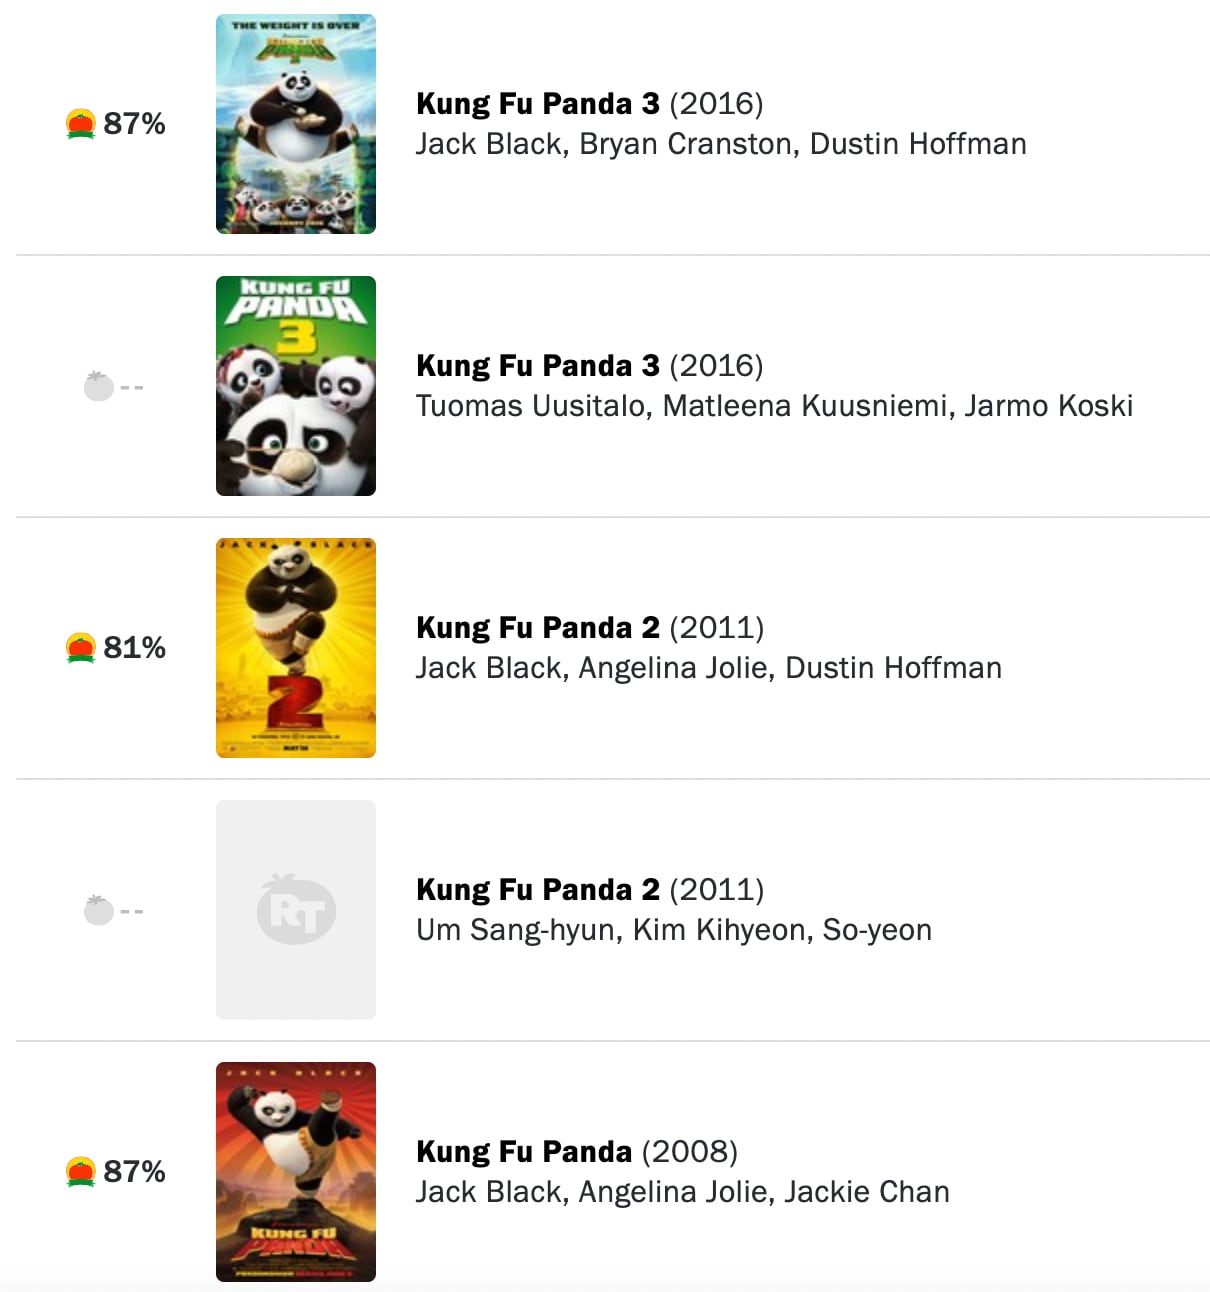Open the Kung Fu Panda 3 (2016) title link
This screenshot has width=1210, height=1292.
pyautogui.click(x=537, y=103)
